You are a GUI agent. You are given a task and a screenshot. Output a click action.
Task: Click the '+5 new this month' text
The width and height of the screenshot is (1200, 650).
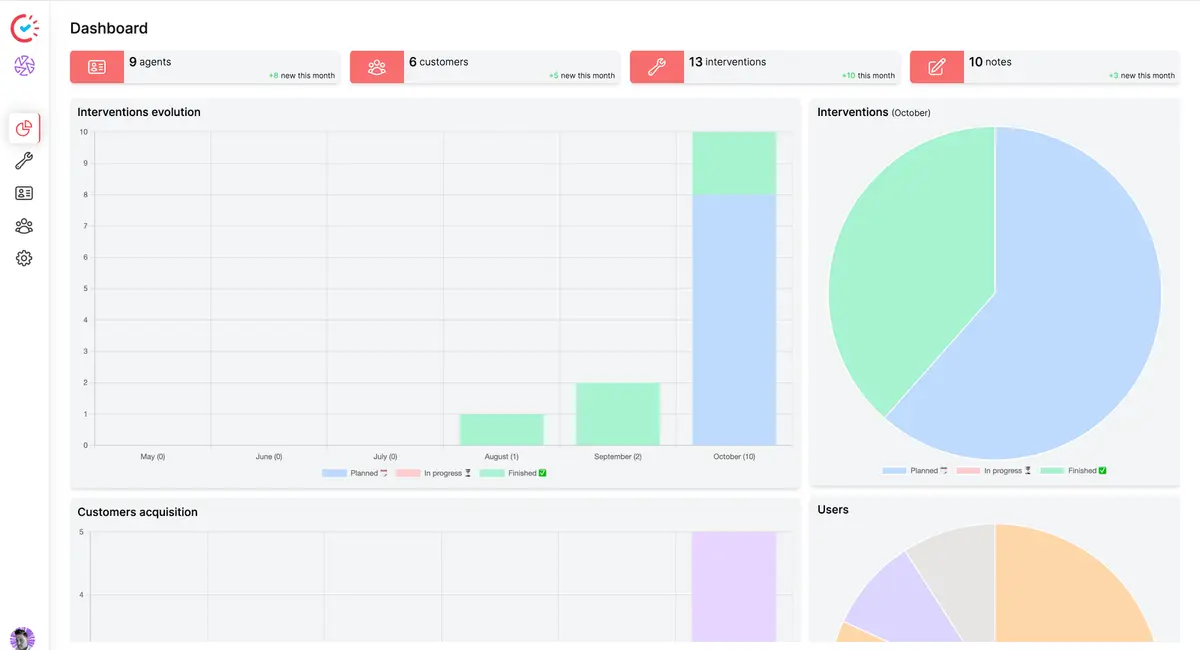tap(581, 76)
